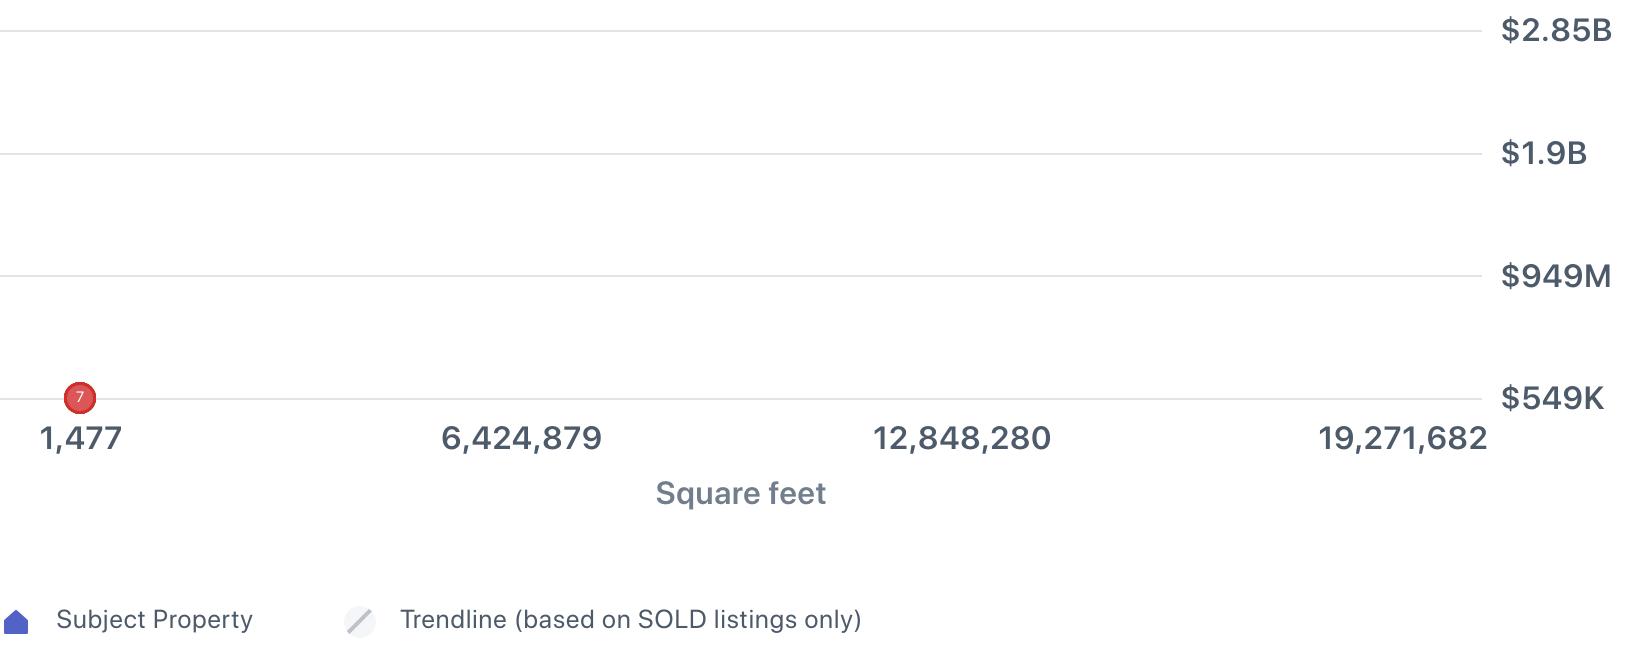Click the 12,848,280 square feet tick label
The height and width of the screenshot is (650, 1632).
[961, 438]
